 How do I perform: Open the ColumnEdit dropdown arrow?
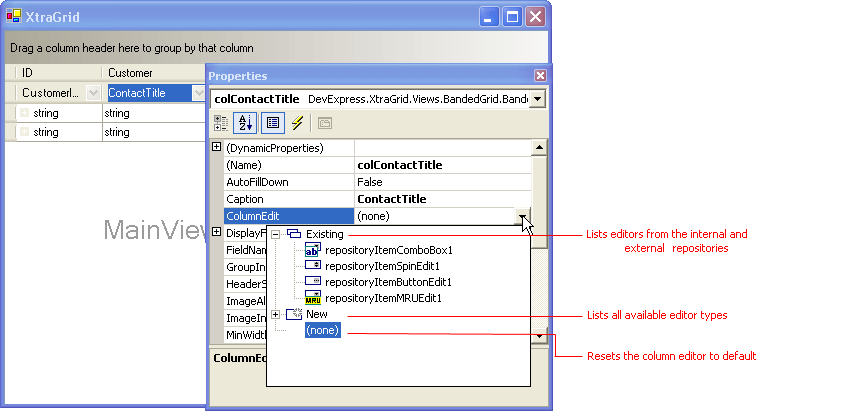pos(523,216)
